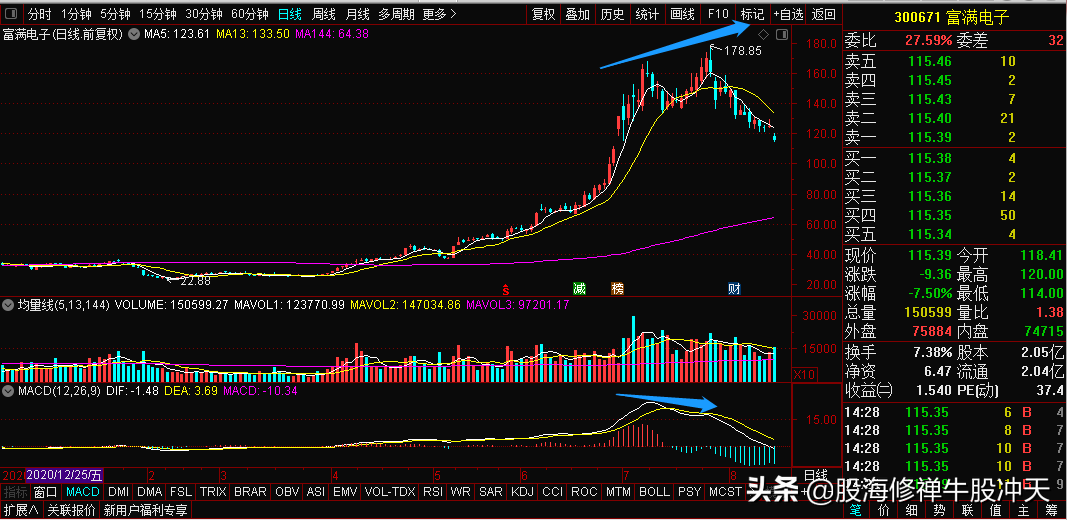
Task: Click the 榜 marker icon on chart
Action: point(617,288)
